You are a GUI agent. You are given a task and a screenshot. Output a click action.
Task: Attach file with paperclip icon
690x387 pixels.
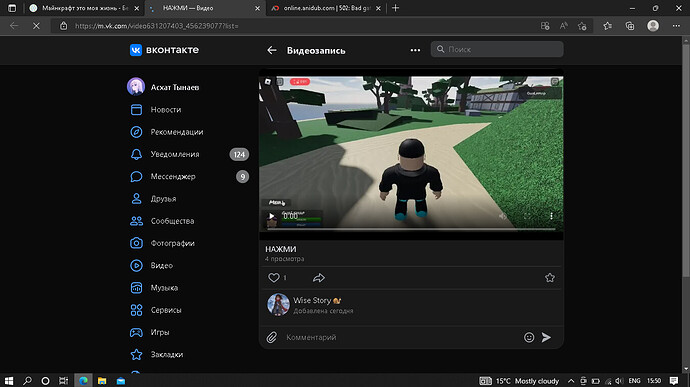click(272, 337)
